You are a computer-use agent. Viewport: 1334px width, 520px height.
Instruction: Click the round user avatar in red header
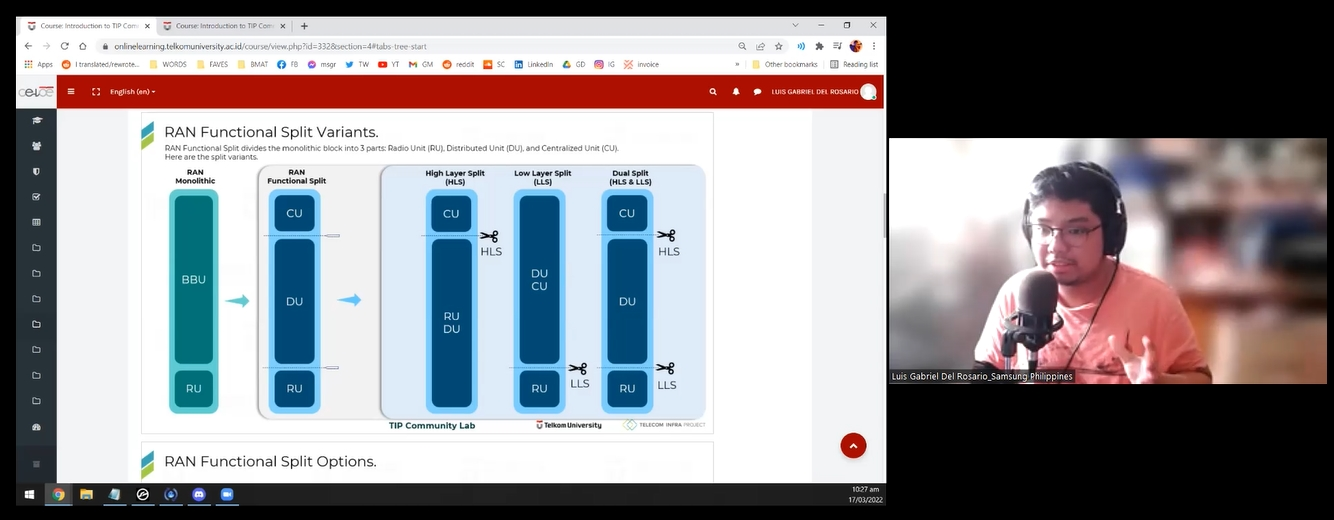[x=868, y=91]
